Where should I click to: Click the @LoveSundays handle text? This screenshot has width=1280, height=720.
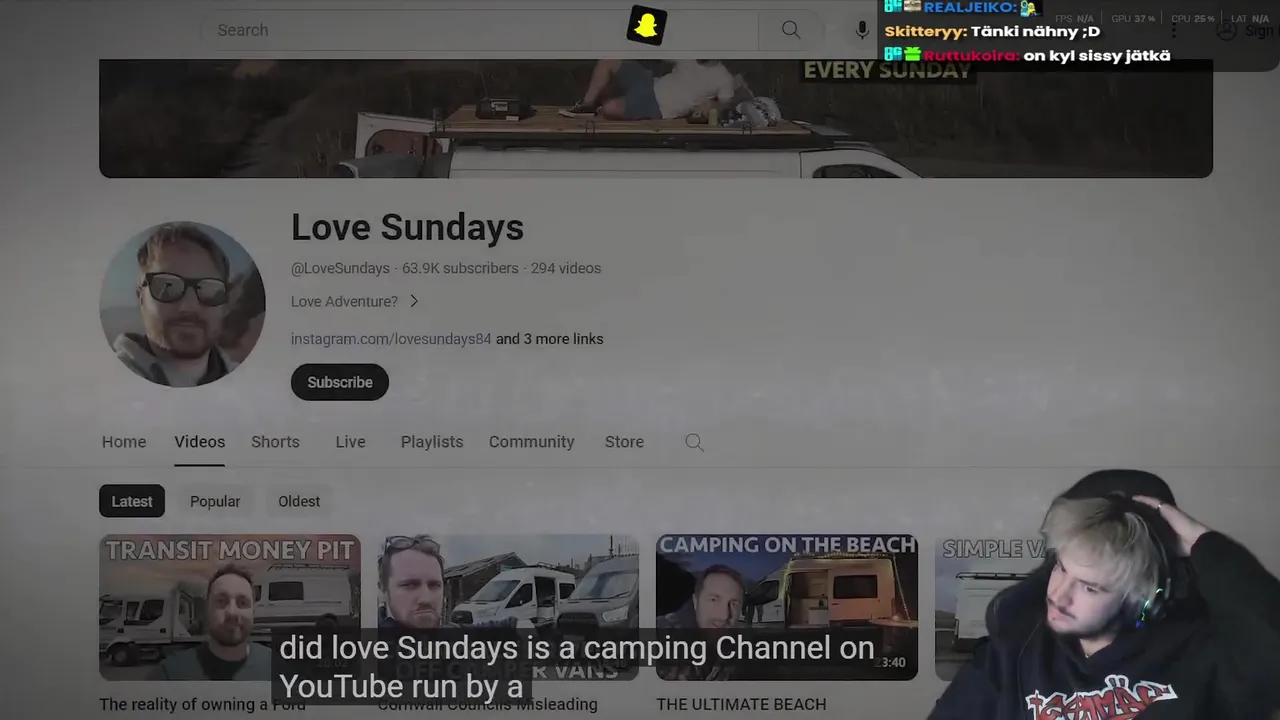(340, 268)
